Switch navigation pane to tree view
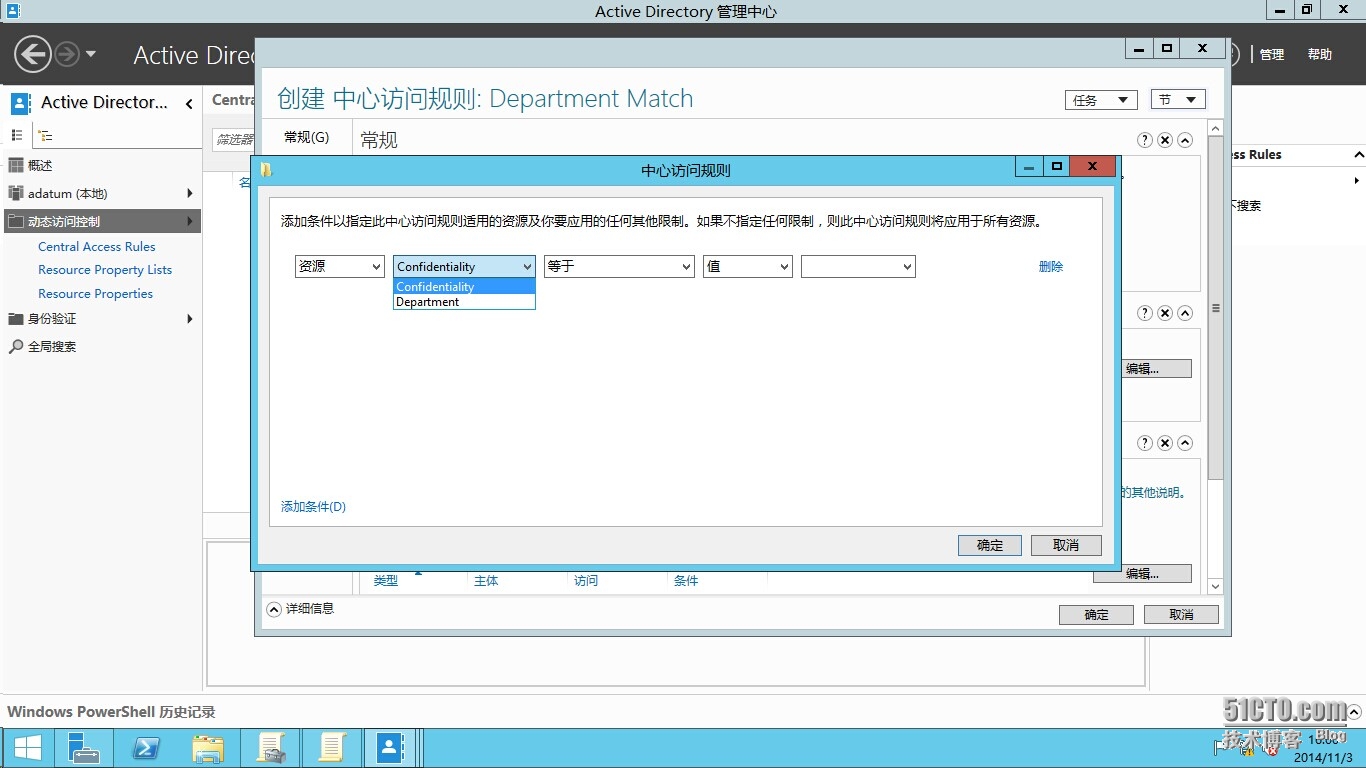Screen dimensions: 1366x768 pos(45,135)
